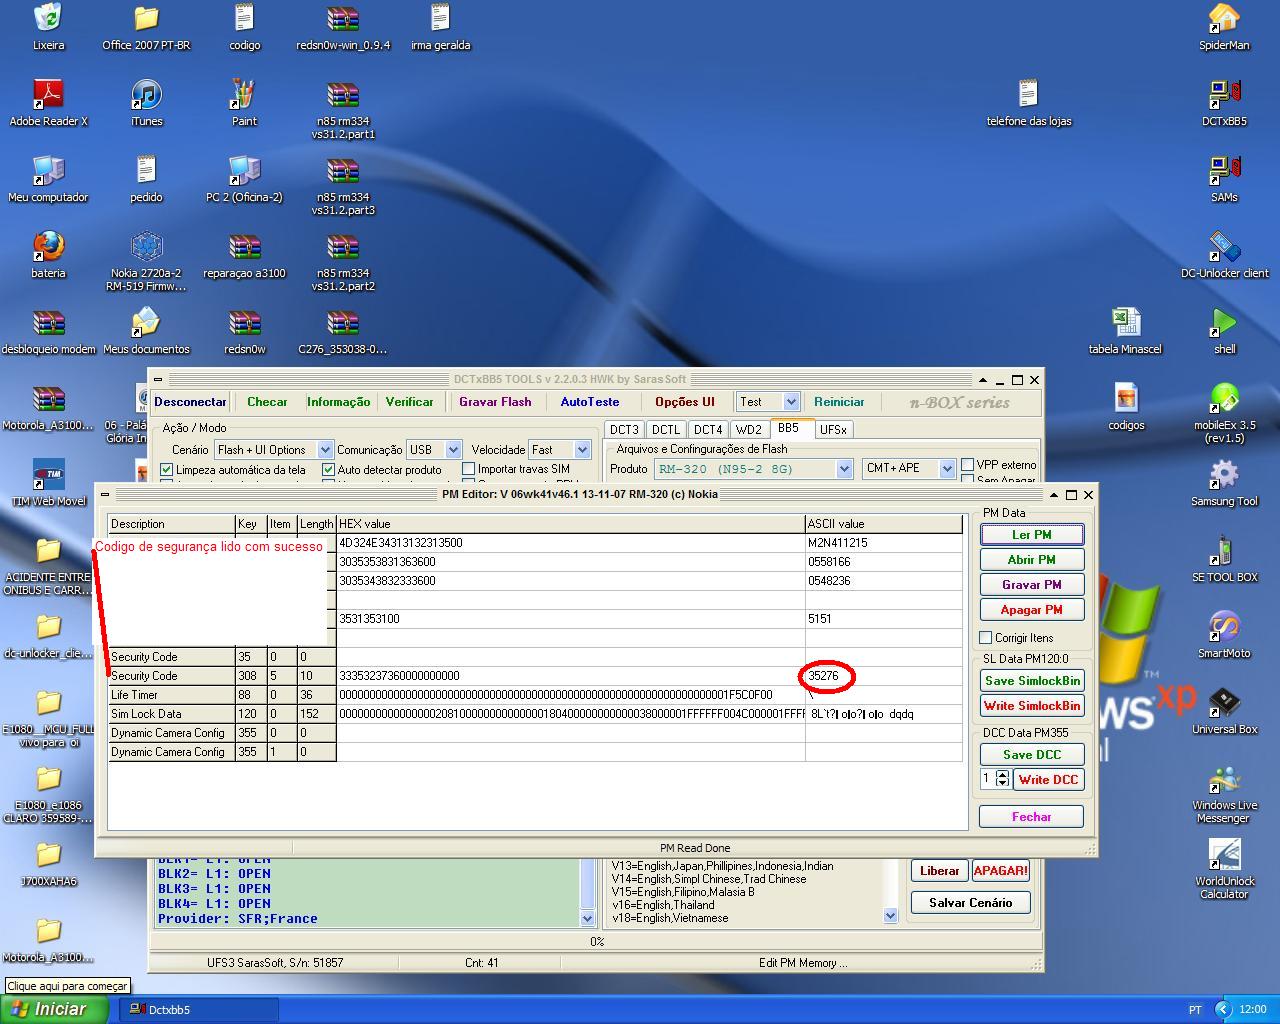This screenshot has width=1280, height=1024.
Task: Open the Iniciar start menu
Action: [x=53, y=1009]
